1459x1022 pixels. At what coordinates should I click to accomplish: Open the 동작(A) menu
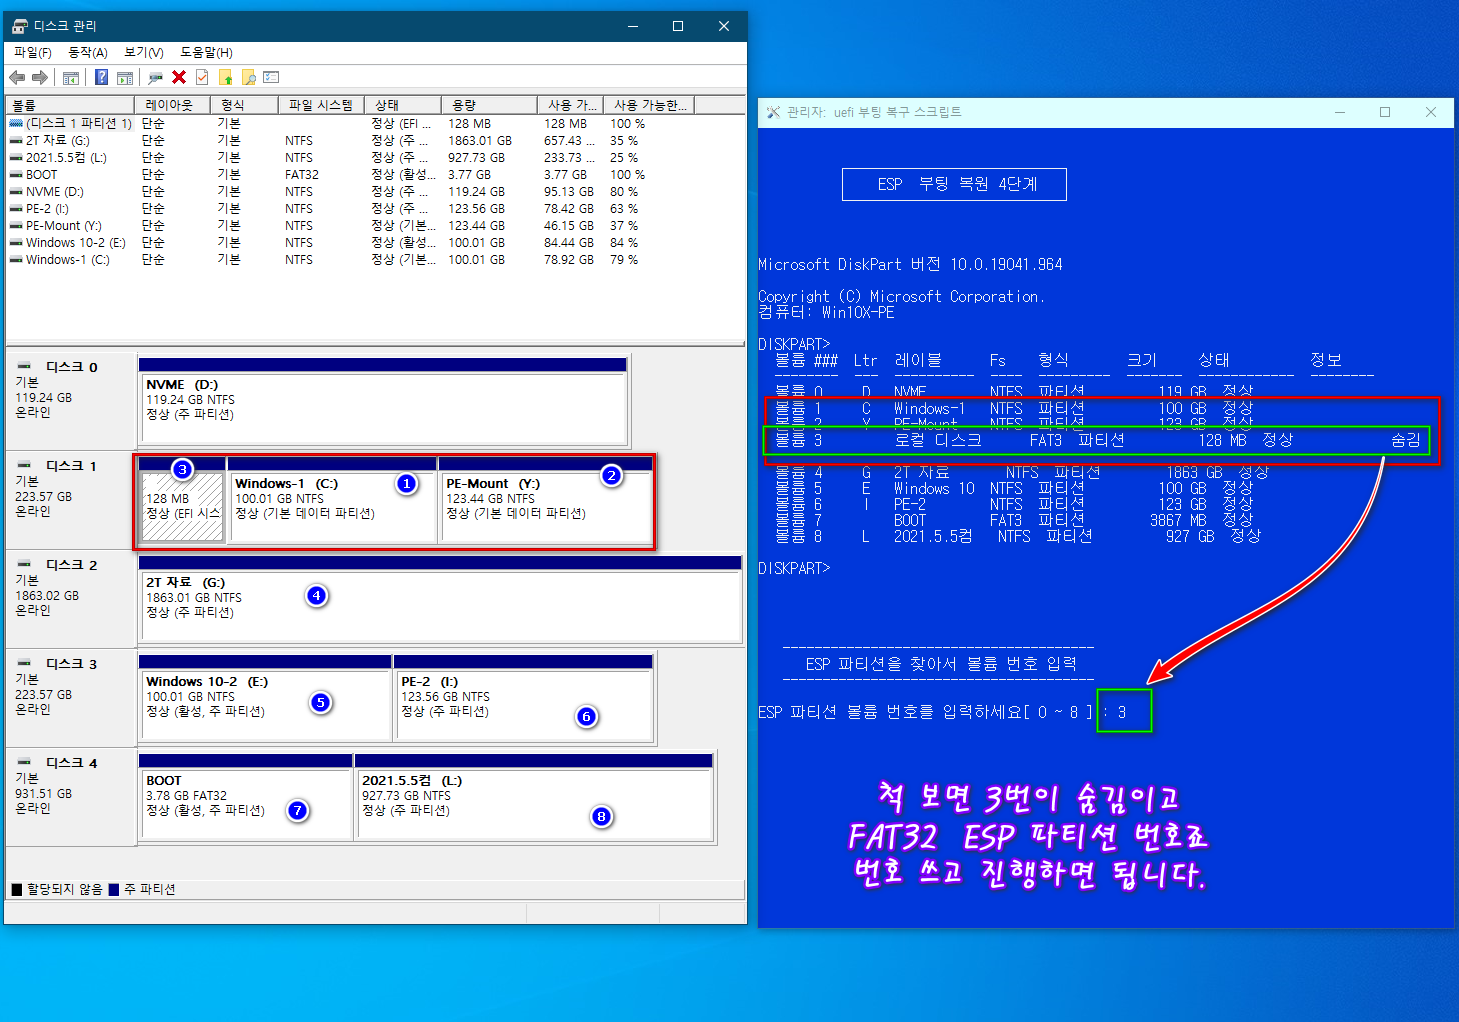pos(88,52)
